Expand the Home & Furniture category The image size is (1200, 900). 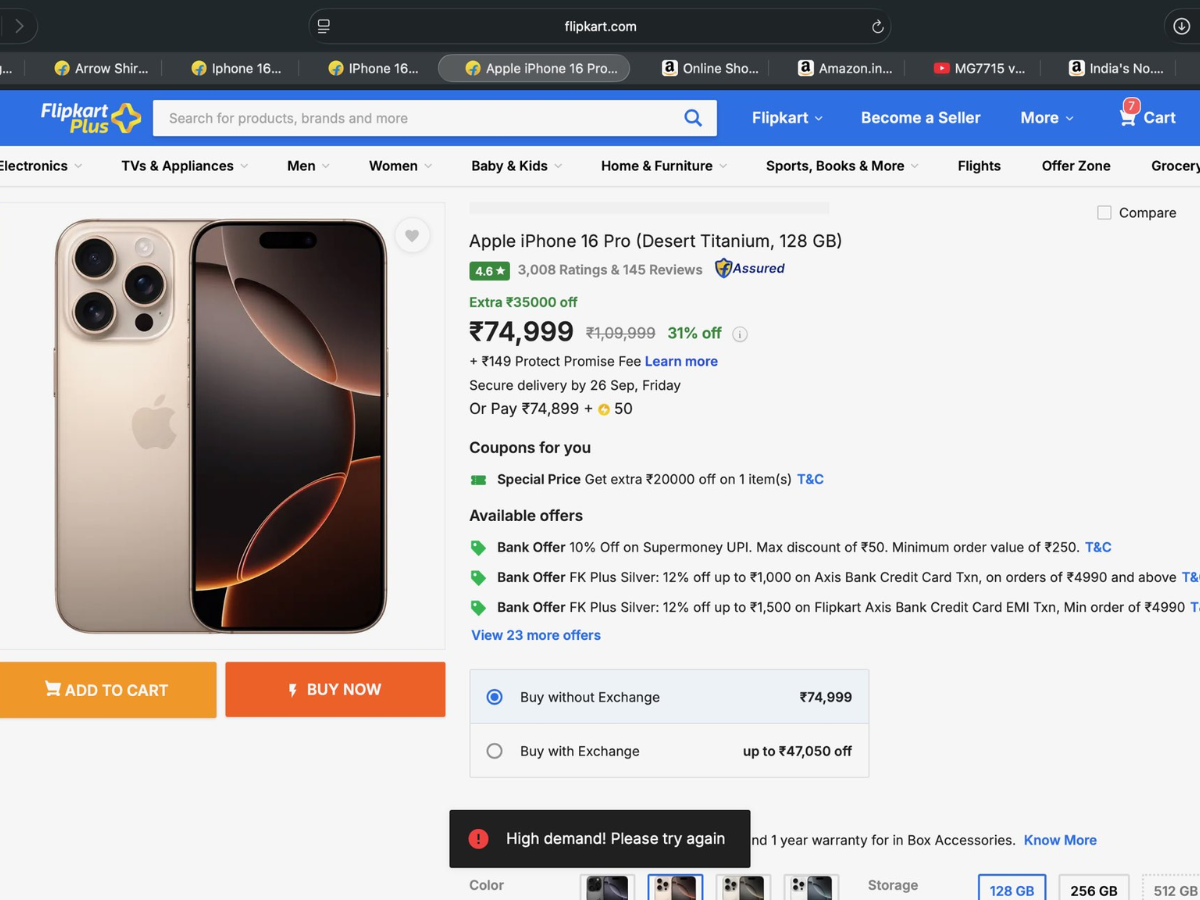click(x=663, y=166)
